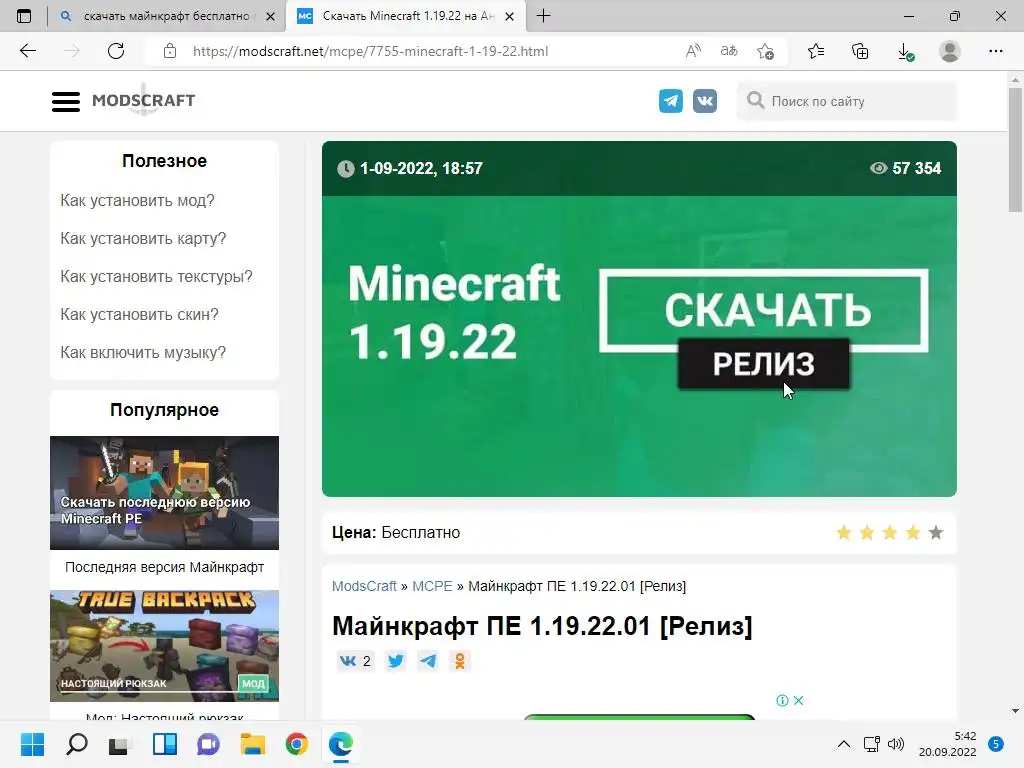Viewport: 1024px width, 768px height.
Task: Open the volume control in tray
Action: point(896,744)
